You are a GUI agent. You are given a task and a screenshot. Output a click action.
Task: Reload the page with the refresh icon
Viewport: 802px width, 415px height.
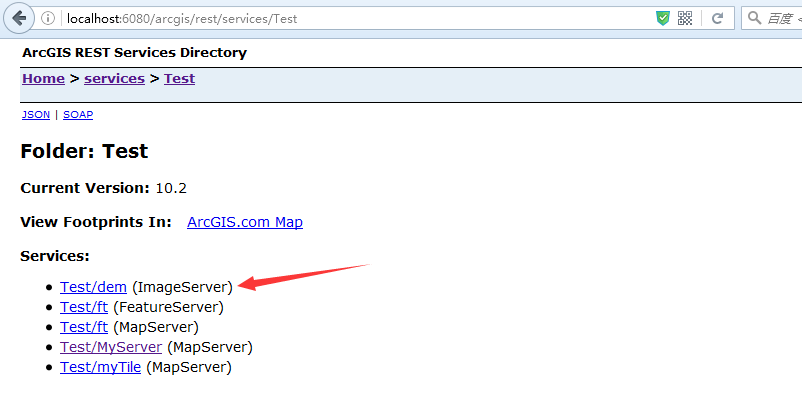pyautogui.click(x=718, y=18)
